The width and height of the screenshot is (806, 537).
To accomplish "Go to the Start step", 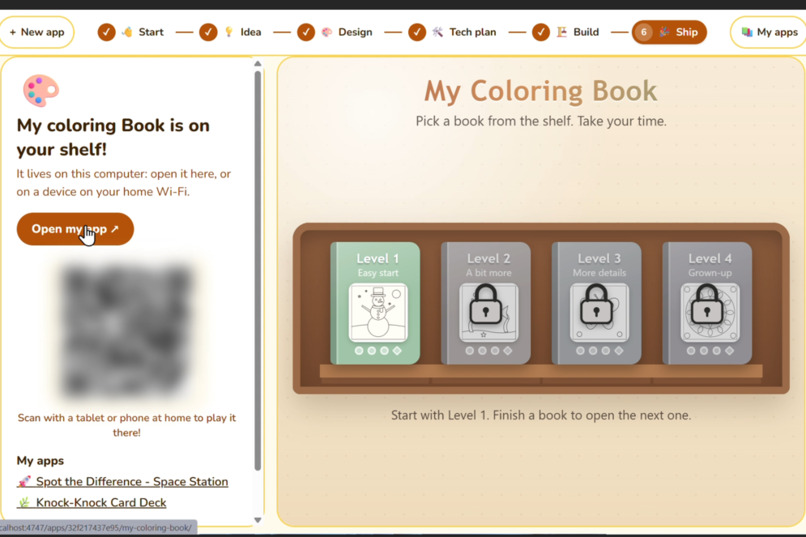I will [x=131, y=32].
